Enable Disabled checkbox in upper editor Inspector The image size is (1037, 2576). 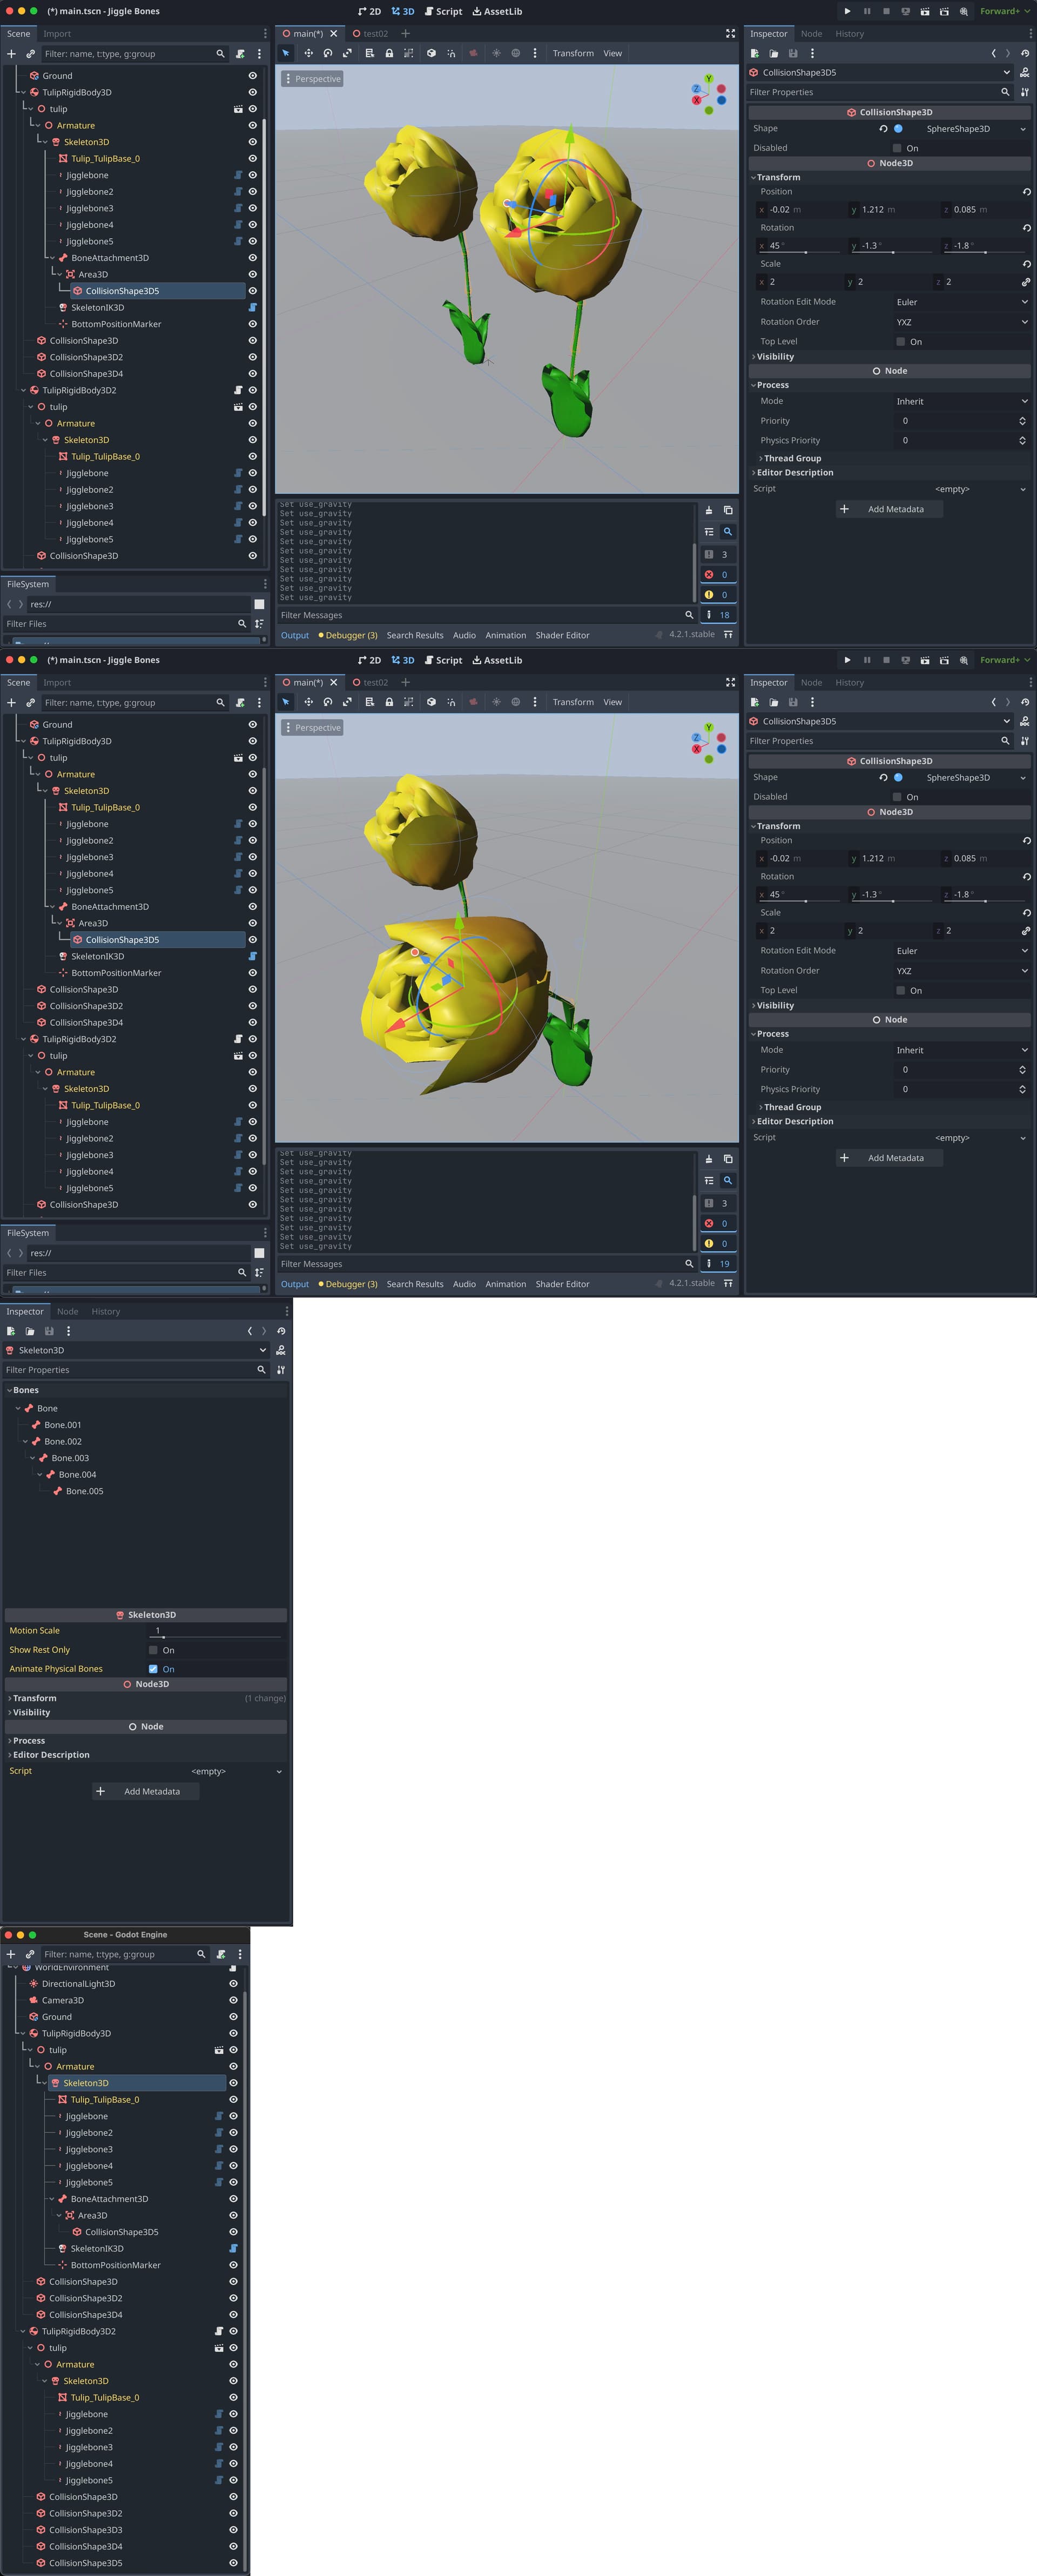(x=898, y=148)
